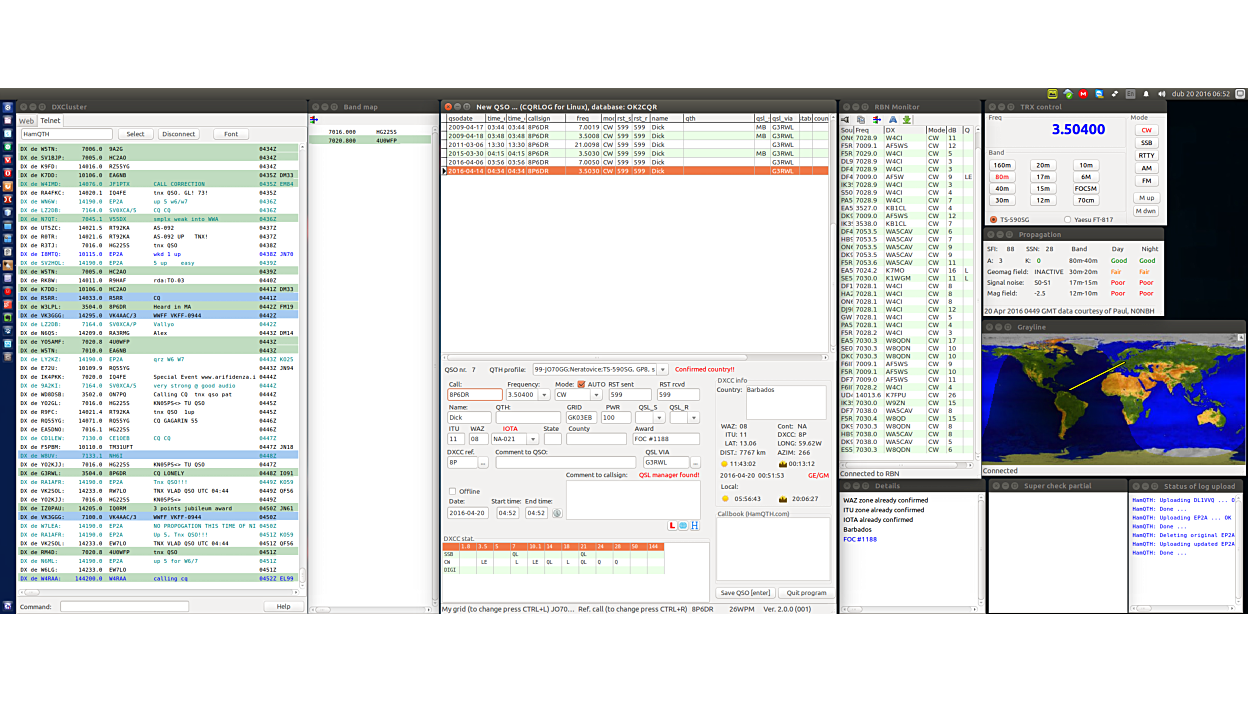Click Disconnect in DXCluster
The height and width of the screenshot is (702, 1248).
[178, 134]
